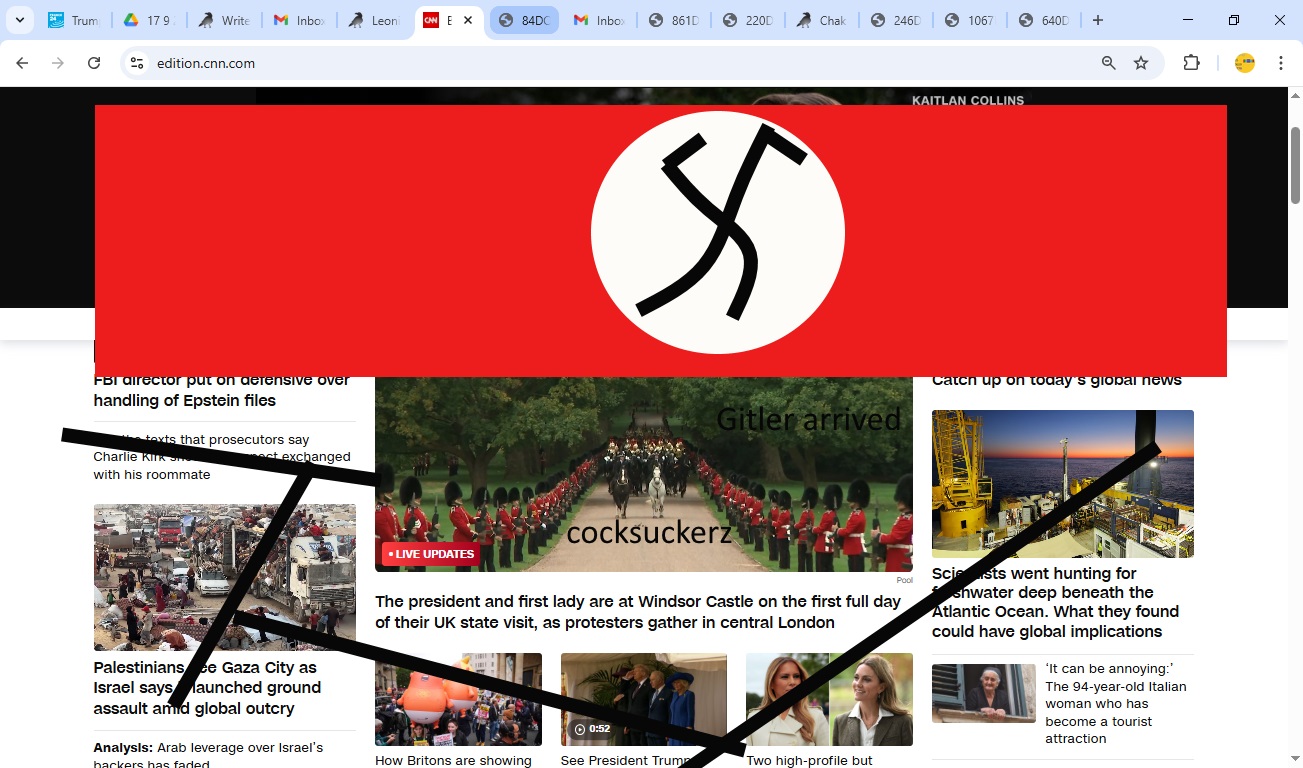Viewport: 1303px width, 768px height.
Task: Add a new tab with plus button
Action: coord(1098,20)
